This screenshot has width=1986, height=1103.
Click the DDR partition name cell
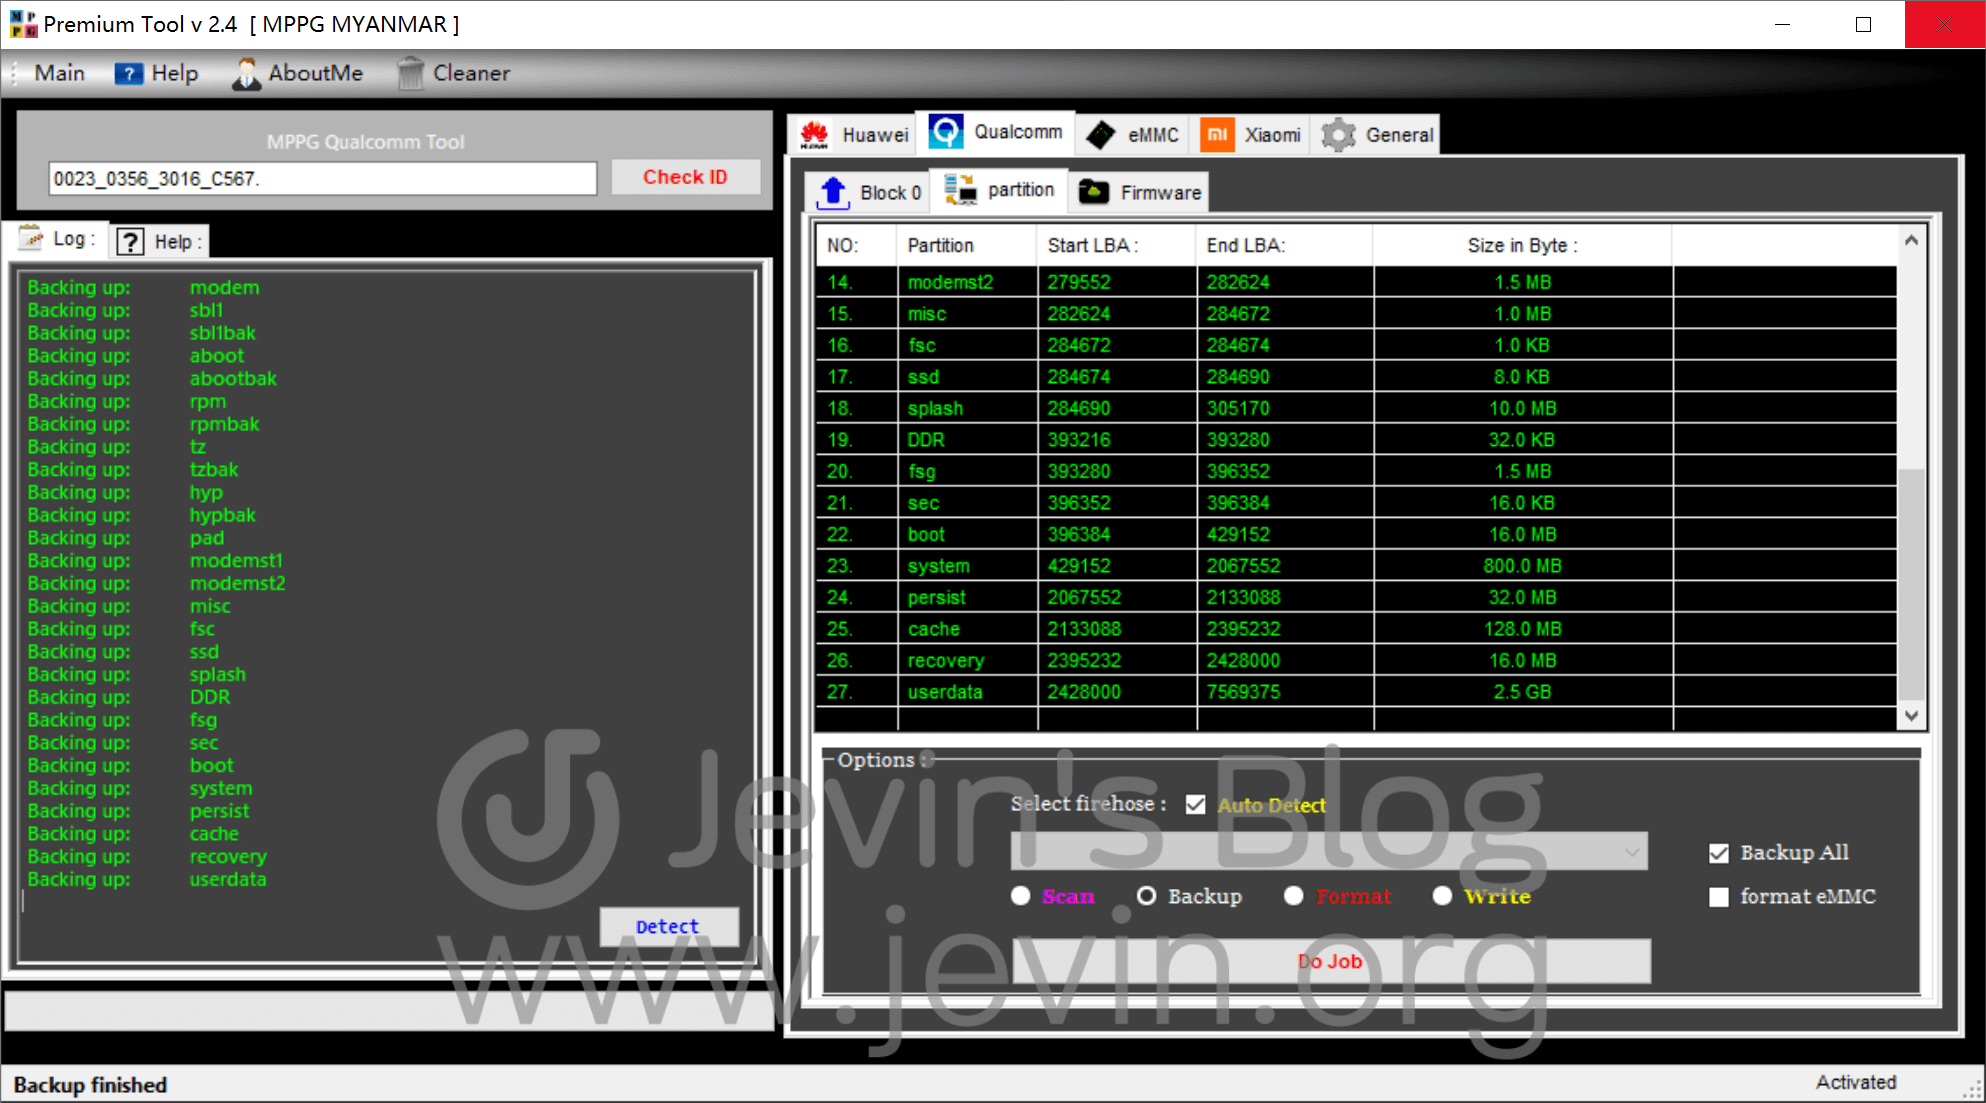pyautogui.click(x=967, y=440)
